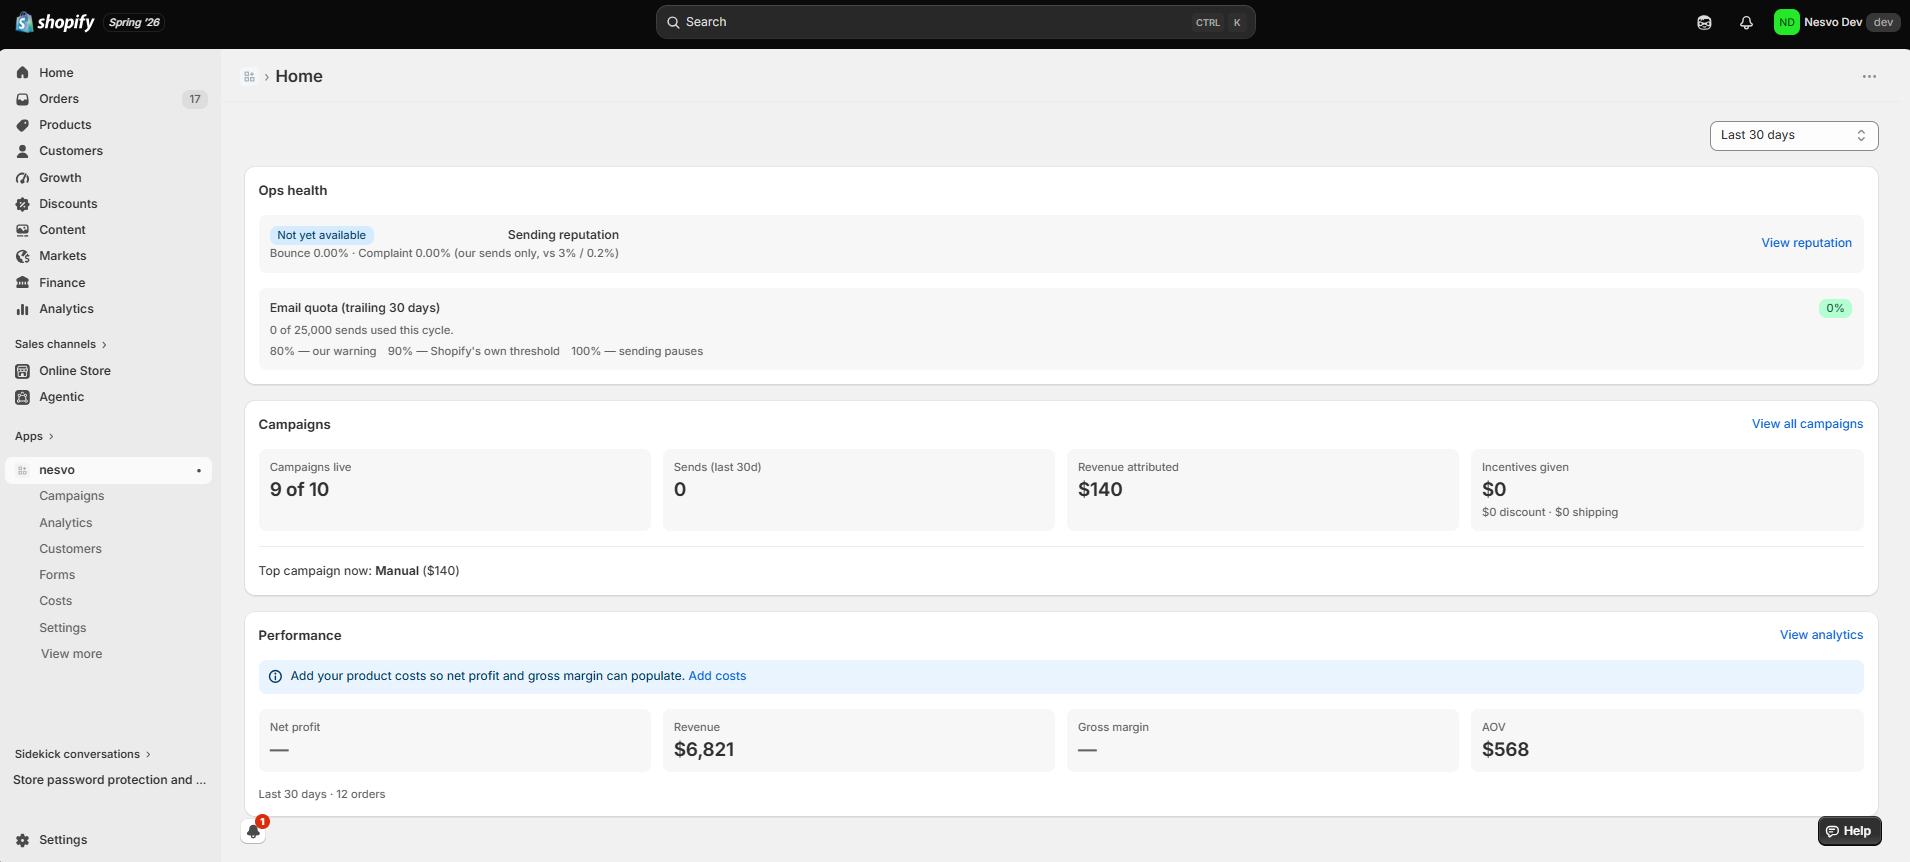
Task: Click the pin dot next to nesvo
Action: pos(199,470)
